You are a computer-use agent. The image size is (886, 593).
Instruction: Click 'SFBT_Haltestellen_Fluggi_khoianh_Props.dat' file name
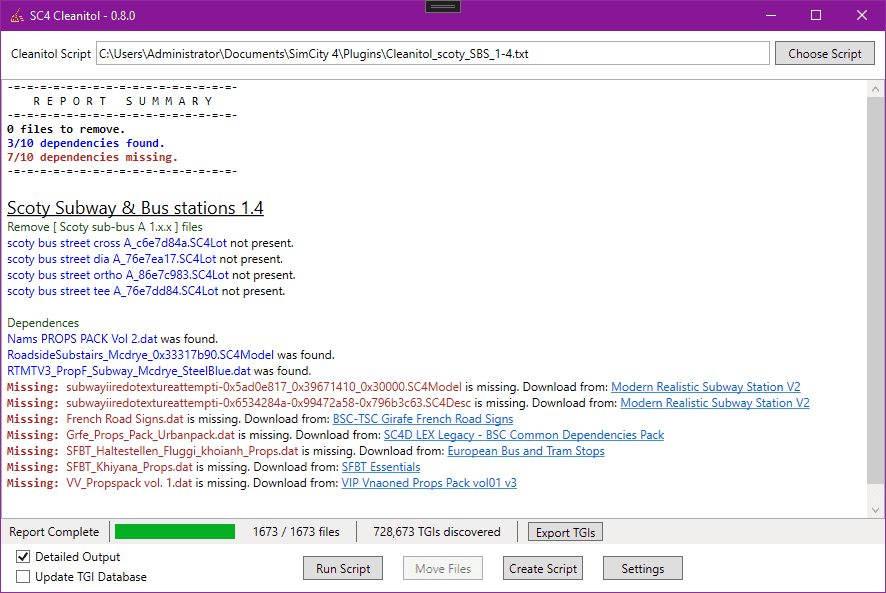182,451
